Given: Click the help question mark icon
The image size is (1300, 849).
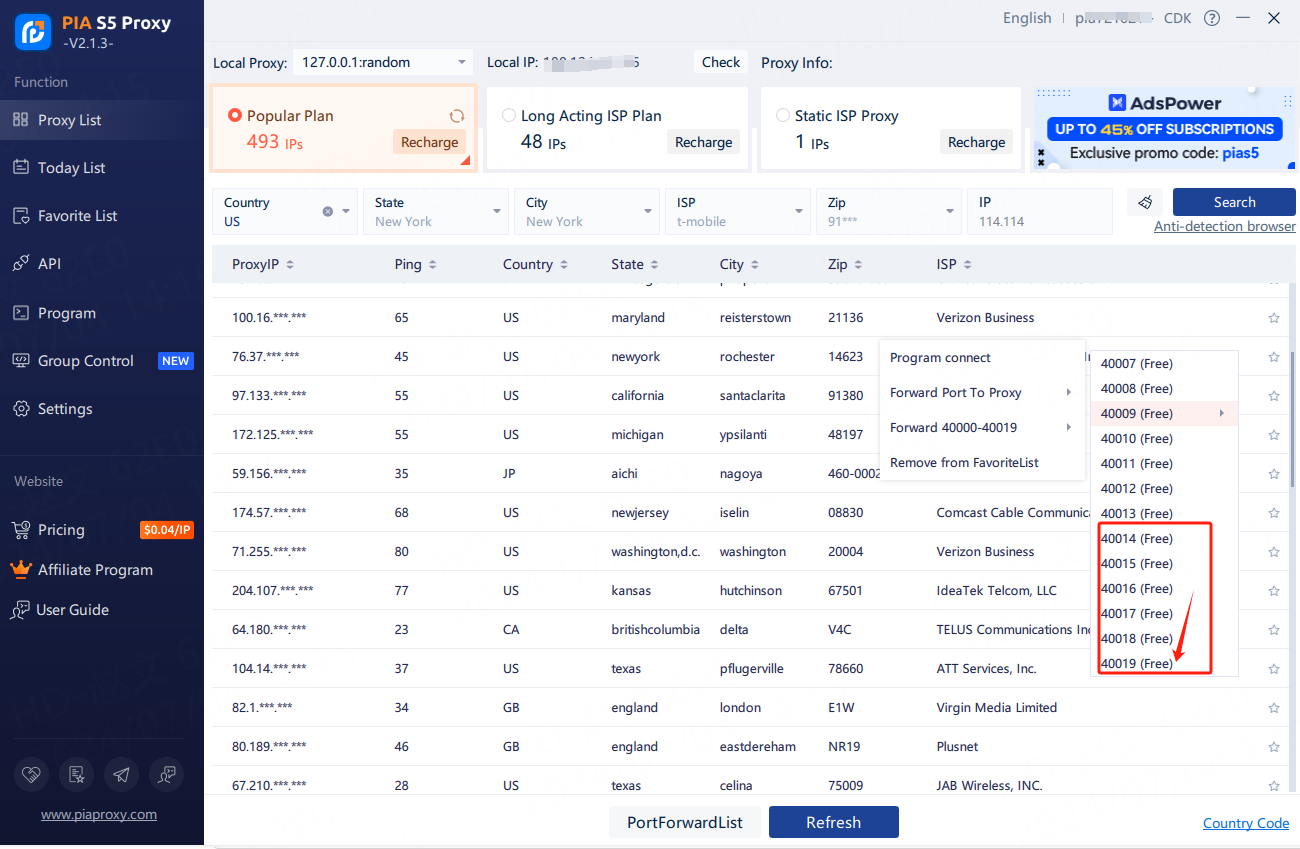Looking at the screenshot, I should tap(1212, 18).
